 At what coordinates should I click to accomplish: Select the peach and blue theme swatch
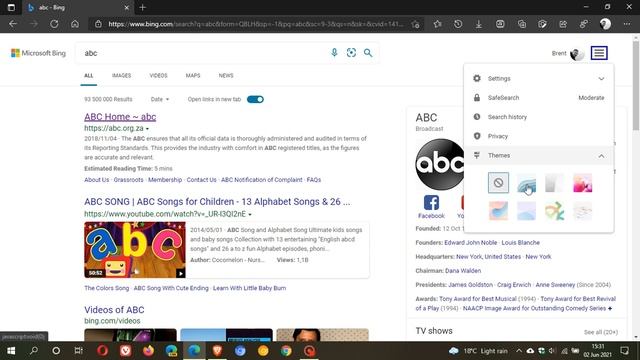[x=498, y=211]
